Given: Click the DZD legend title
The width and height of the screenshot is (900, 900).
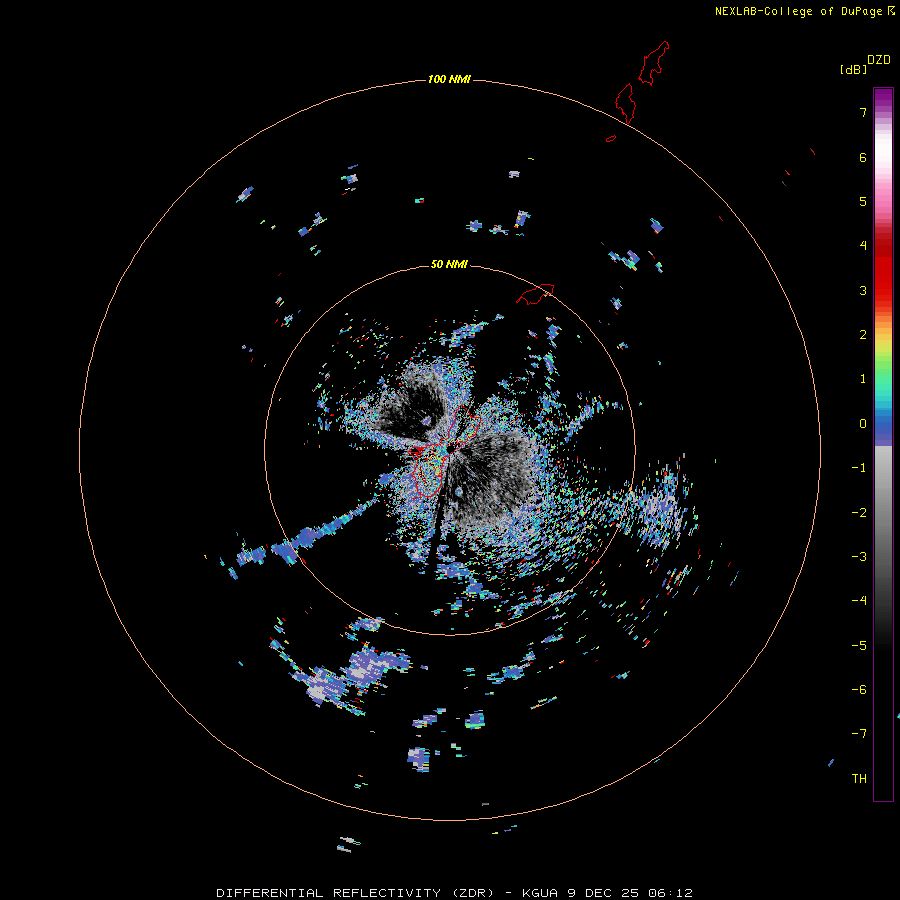Looking at the screenshot, I should (x=879, y=60).
